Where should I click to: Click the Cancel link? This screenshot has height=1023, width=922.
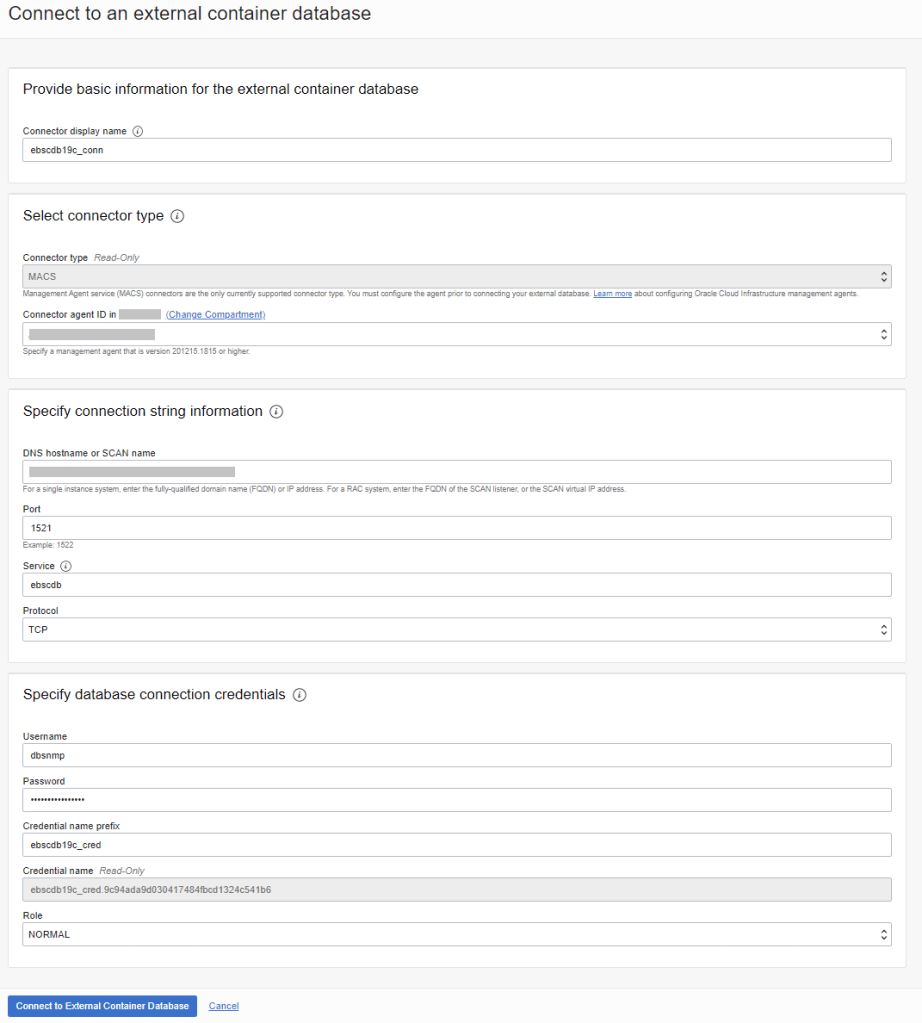pos(224,1006)
